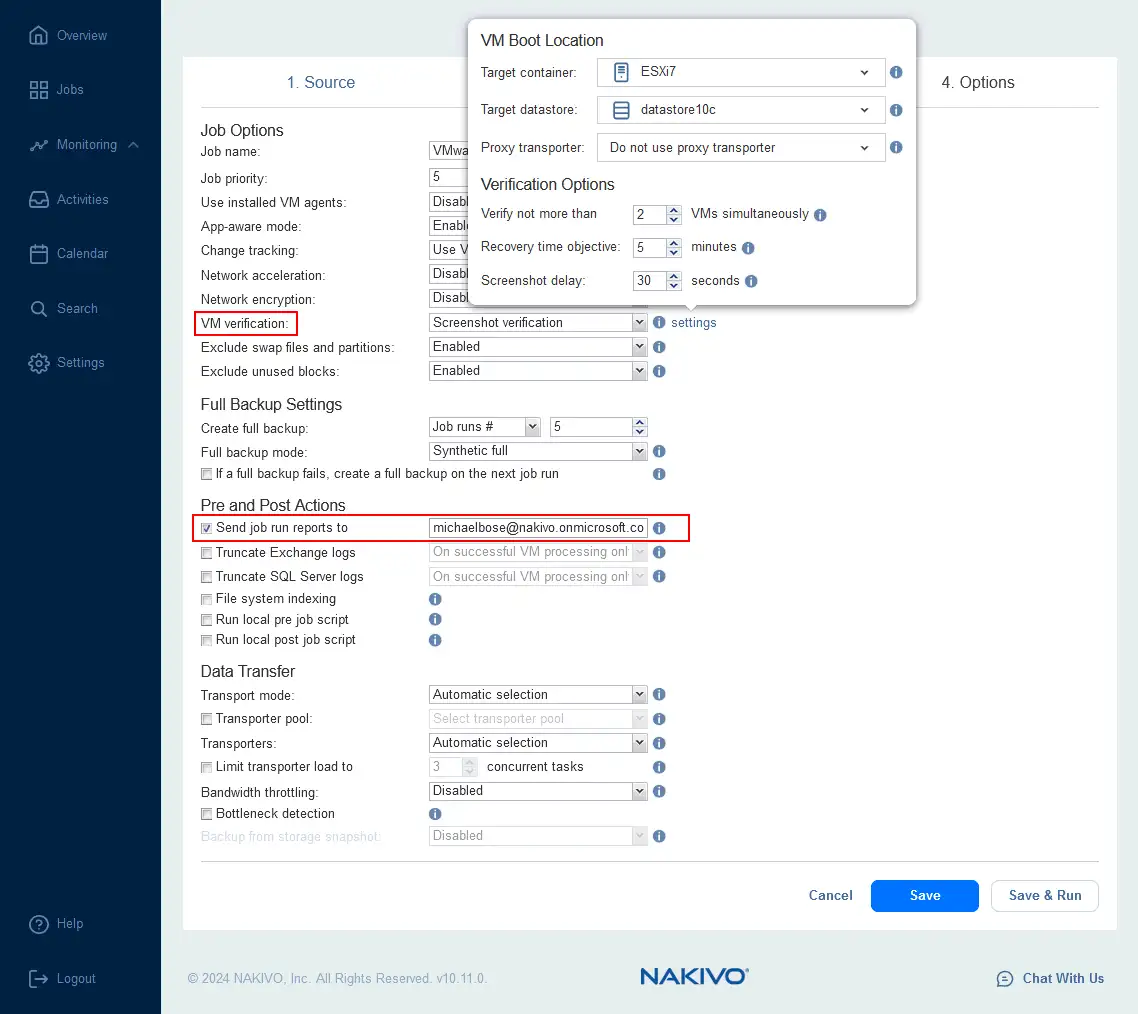Screen dimensions: 1138x1014
Task: Open Target datastore datastore10c dropdown
Action: tap(741, 110)
